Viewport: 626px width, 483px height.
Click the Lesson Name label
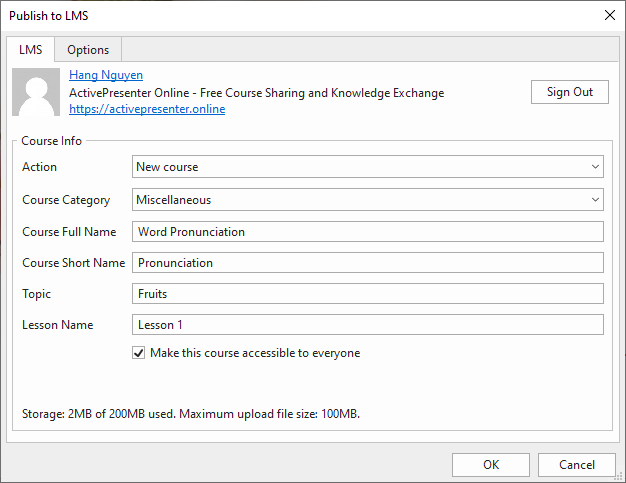click(x=58, y=325)
